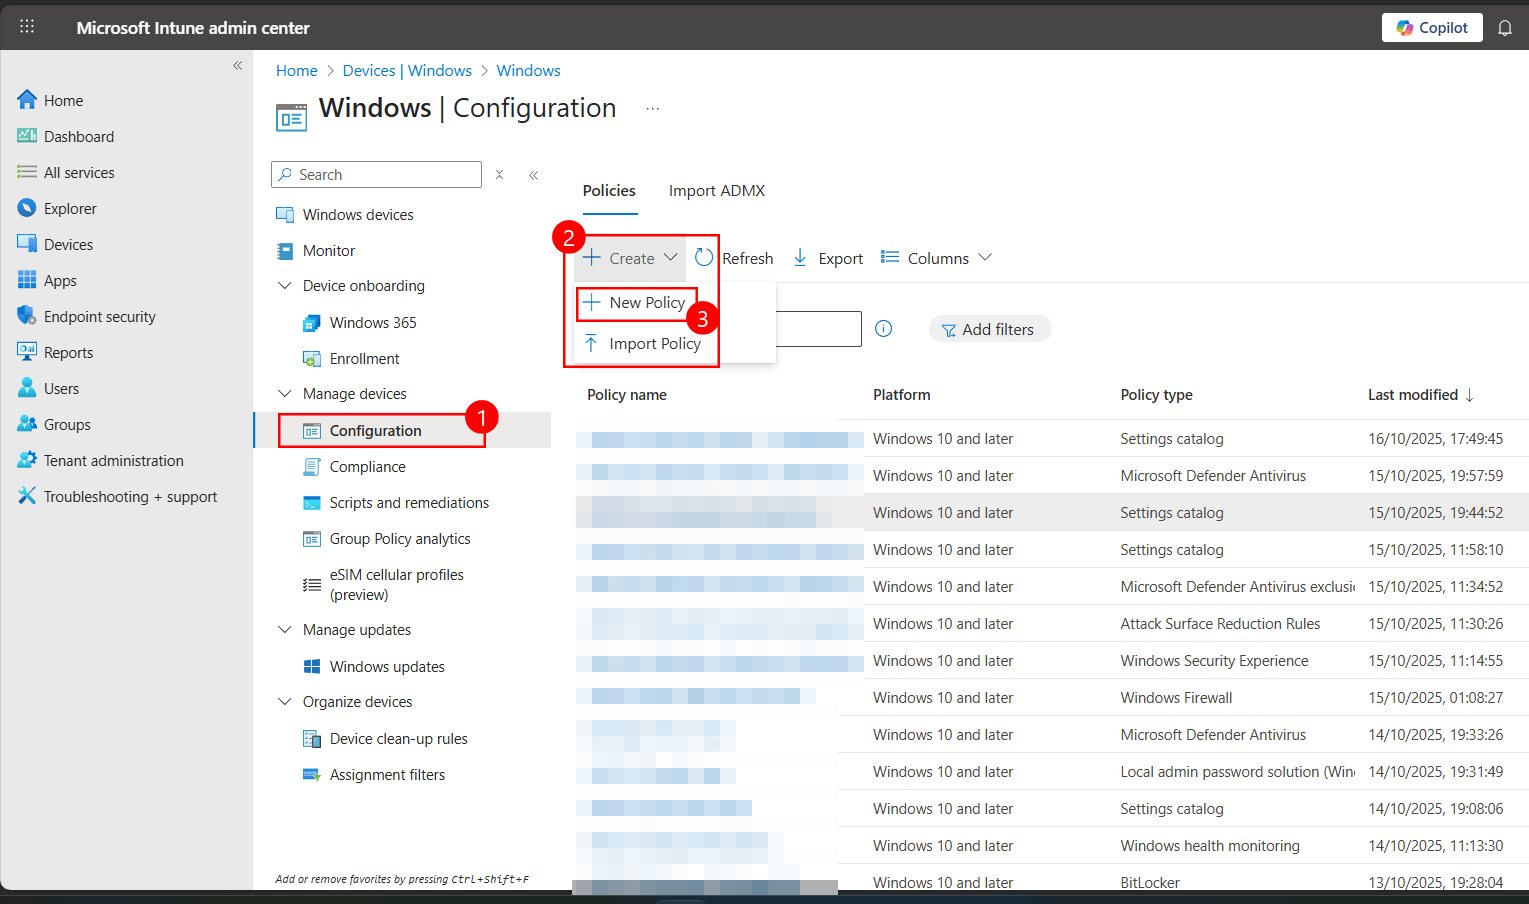Open the notifications bell icon
The width and height of the screenshot is (1529, 904).
coord(1504,28)
